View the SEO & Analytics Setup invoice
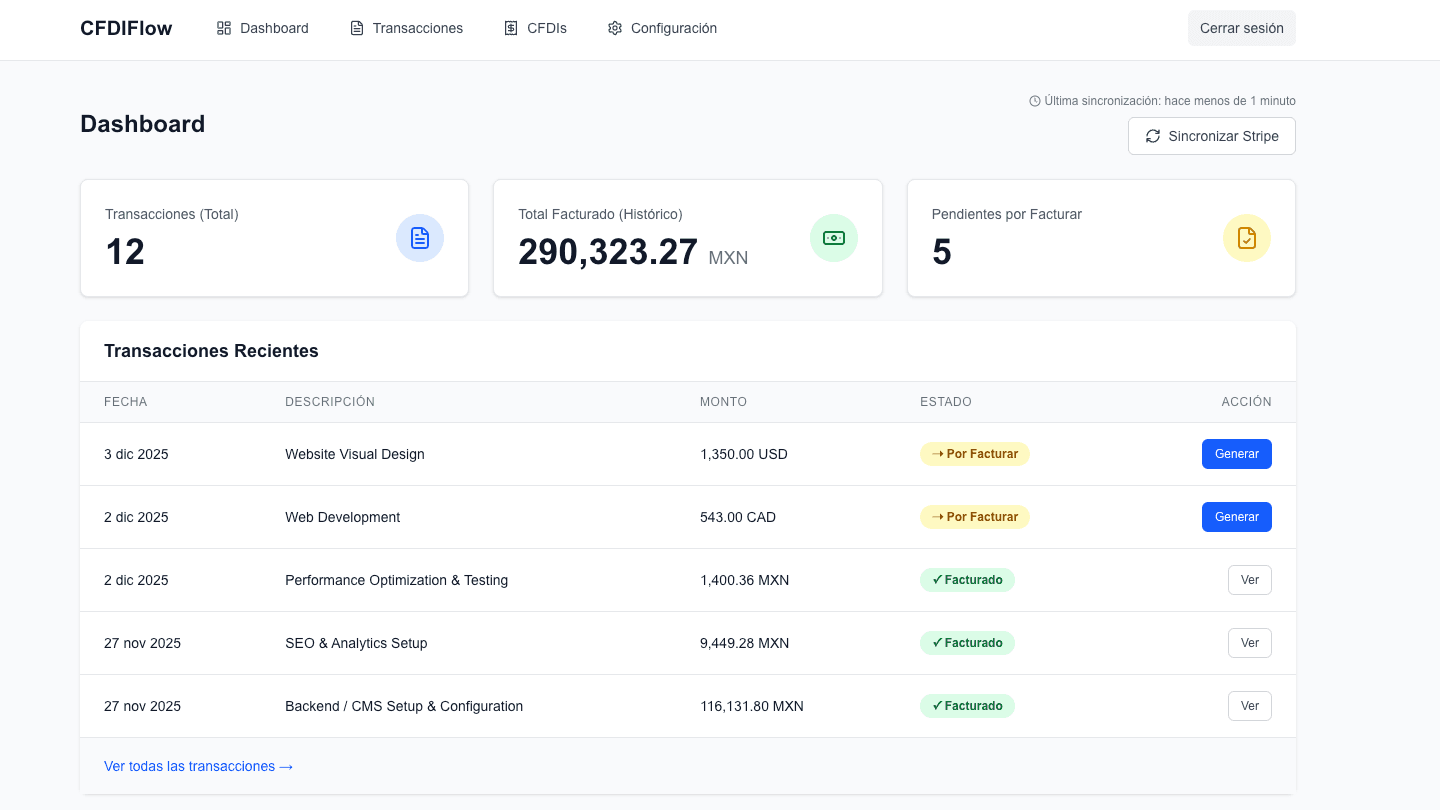Viewport: 1440px width, 810px height. [x=1249, y=643]
